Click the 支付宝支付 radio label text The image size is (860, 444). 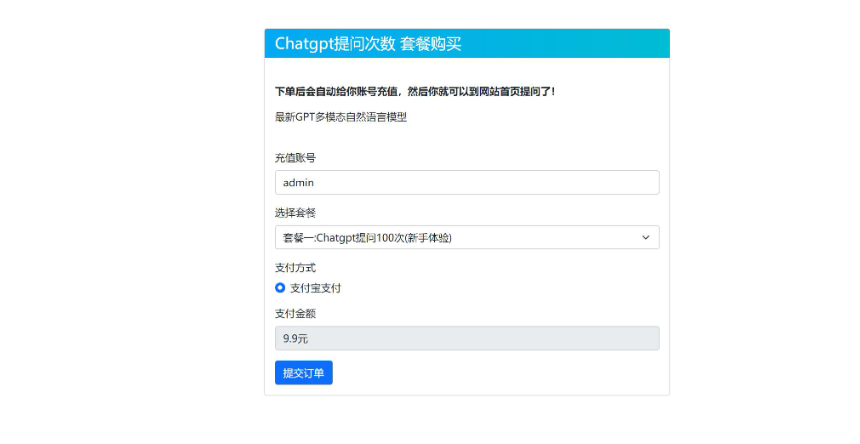pos(315,288)
